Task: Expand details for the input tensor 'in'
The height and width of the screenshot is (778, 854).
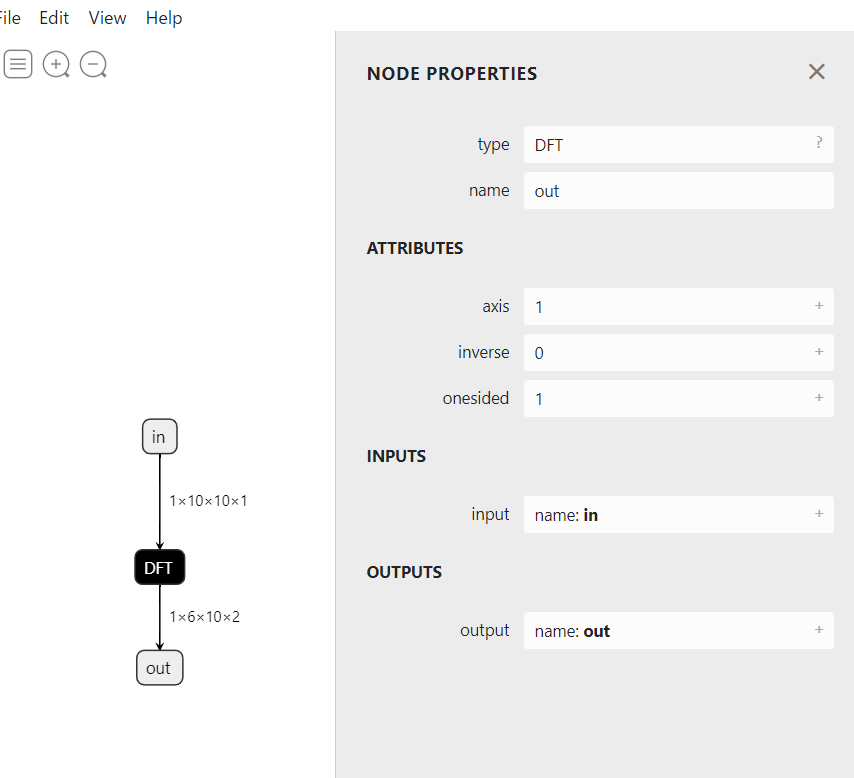Action: click(x=819, y=514)
